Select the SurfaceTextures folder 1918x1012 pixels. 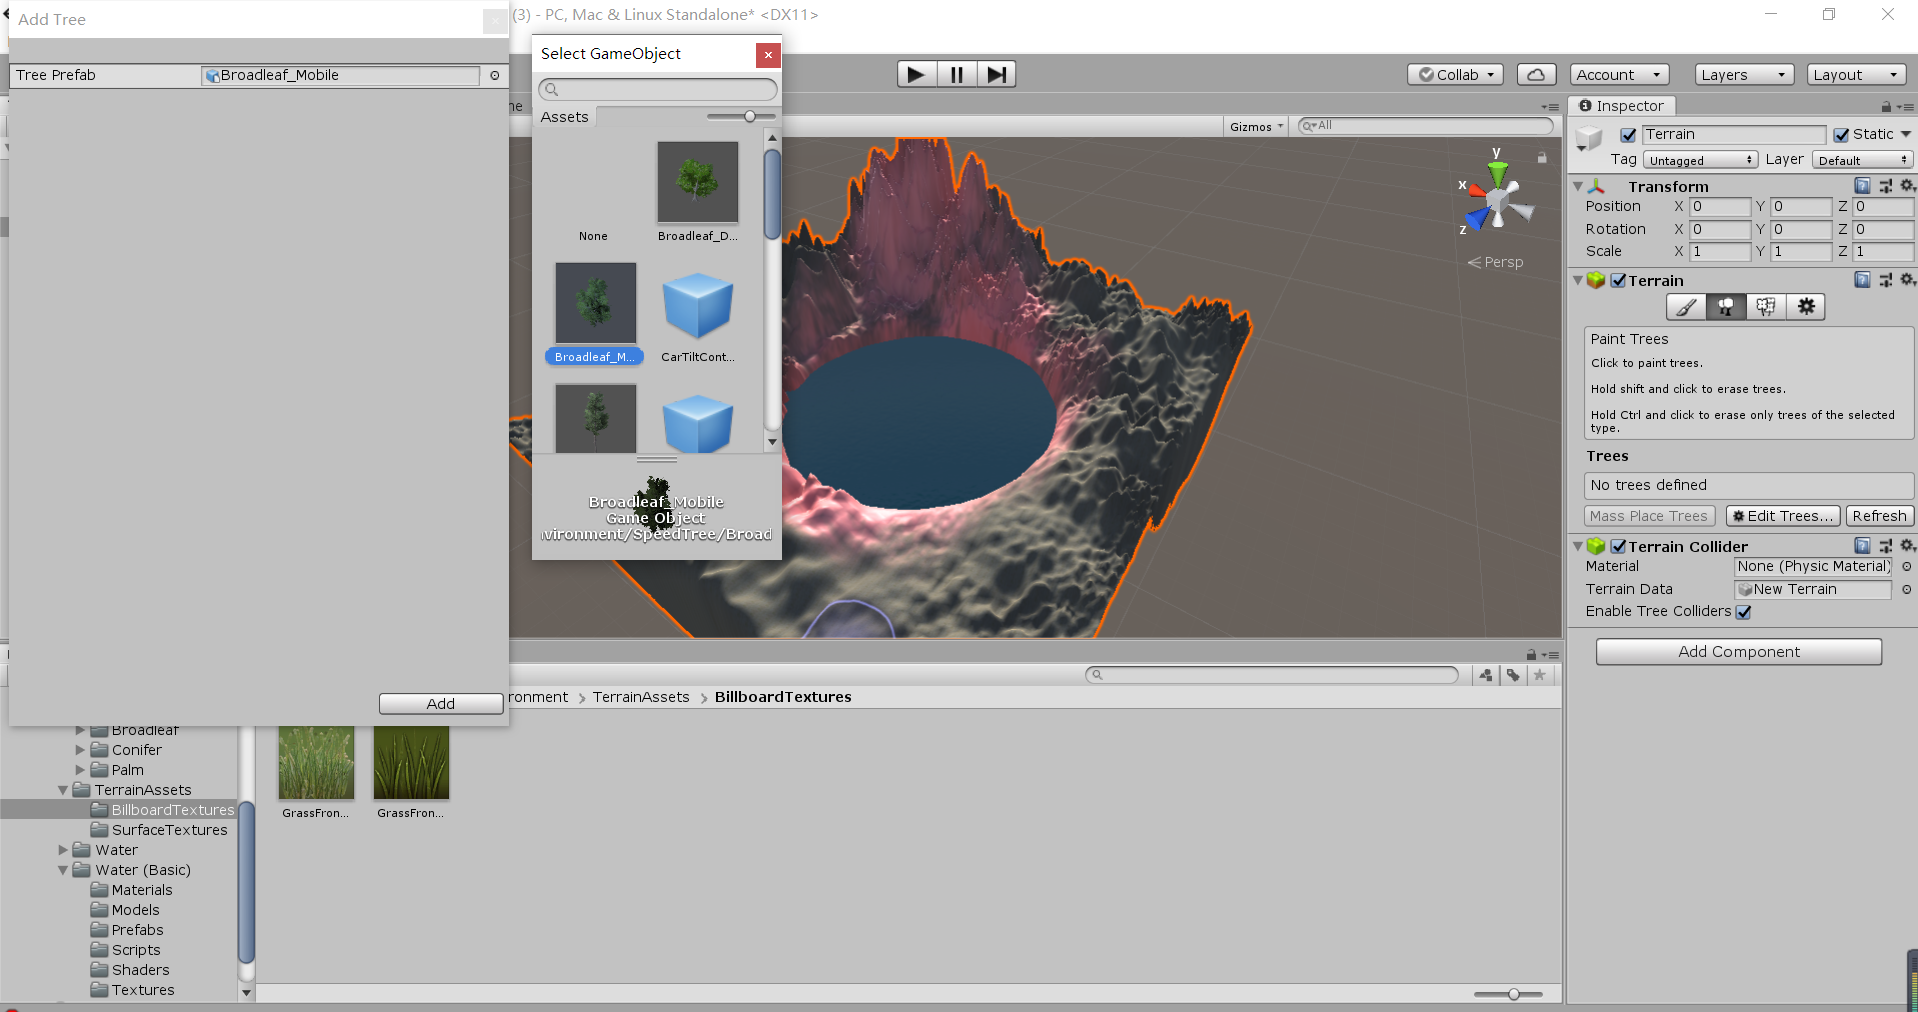point(169,830)
